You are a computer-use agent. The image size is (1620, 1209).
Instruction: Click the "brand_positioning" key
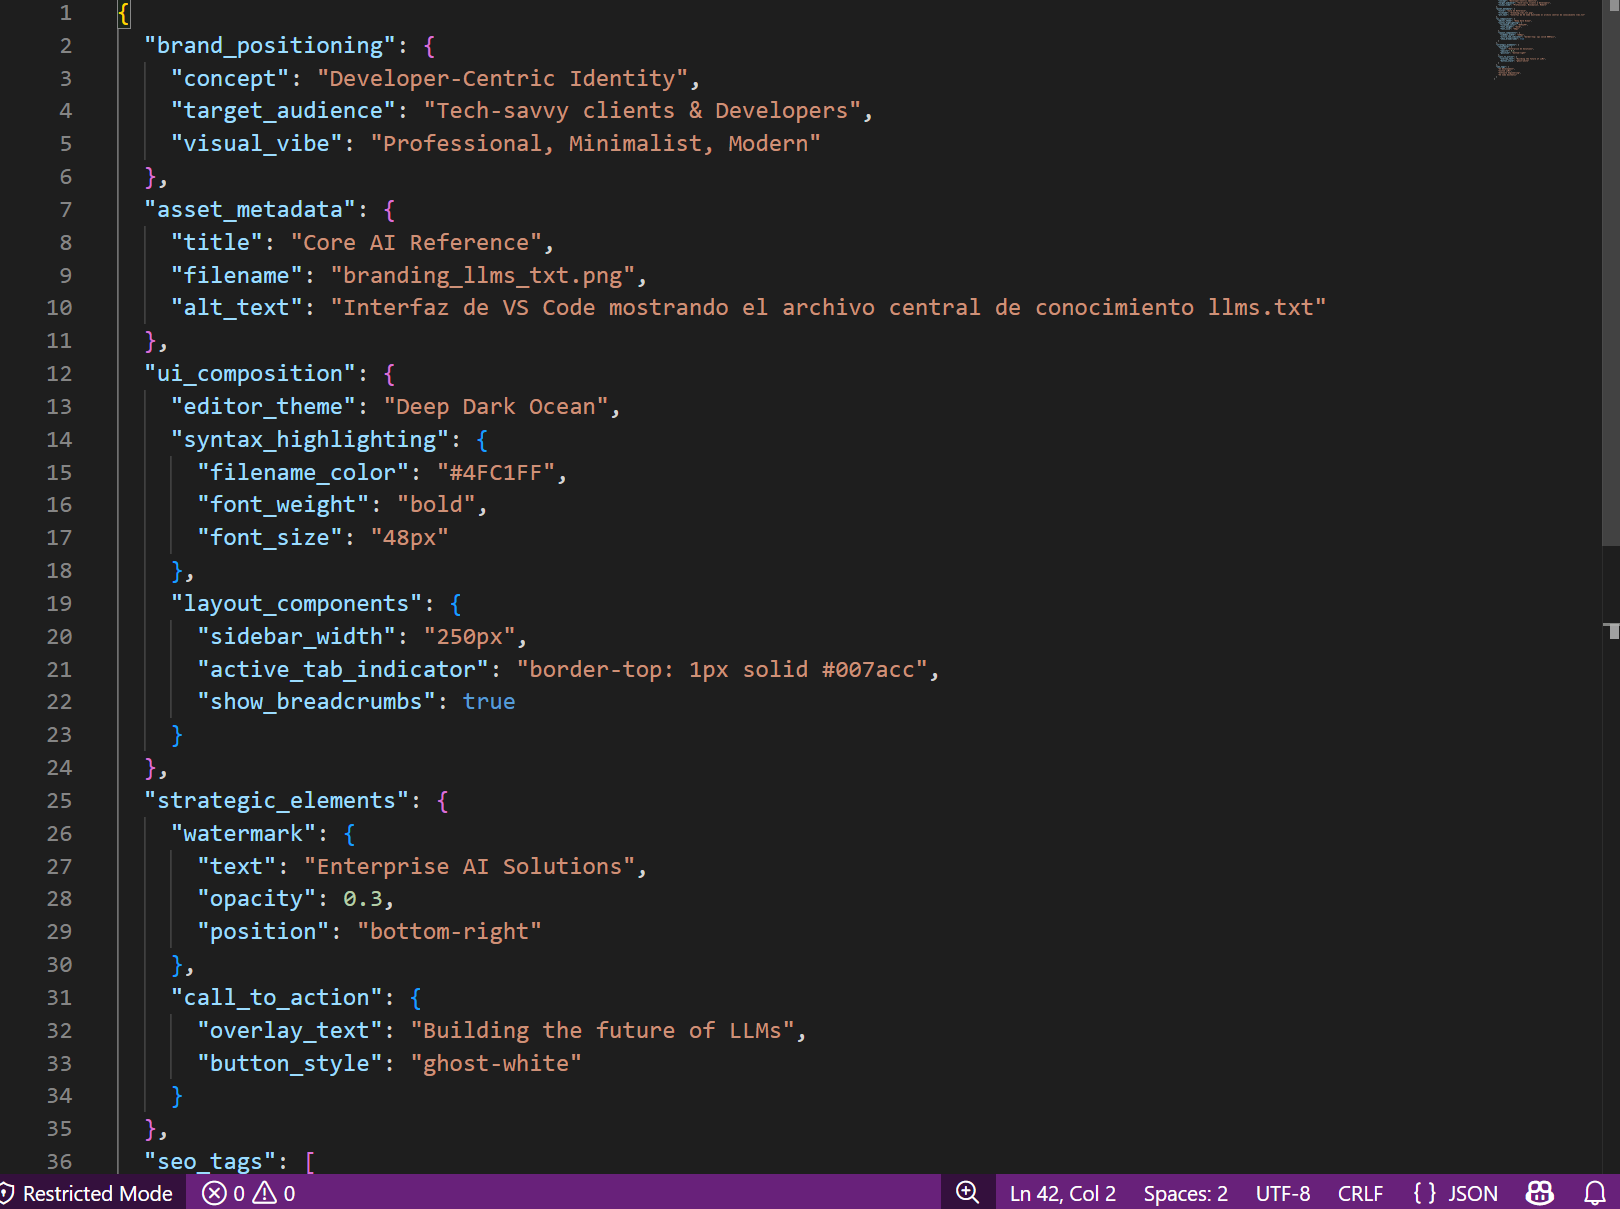pyautogui.click(x=270, y=46)
